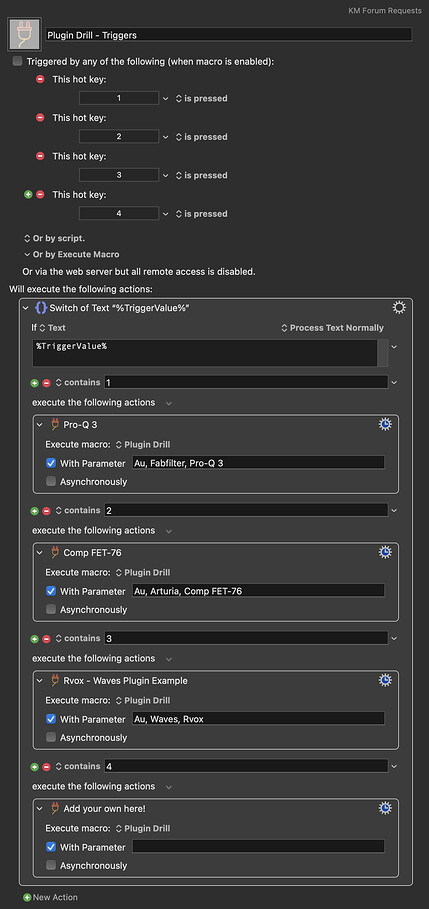Uncheck With Parameter for Comp FET-76
The image size is (429, 909).
click(x=51, y=591)
